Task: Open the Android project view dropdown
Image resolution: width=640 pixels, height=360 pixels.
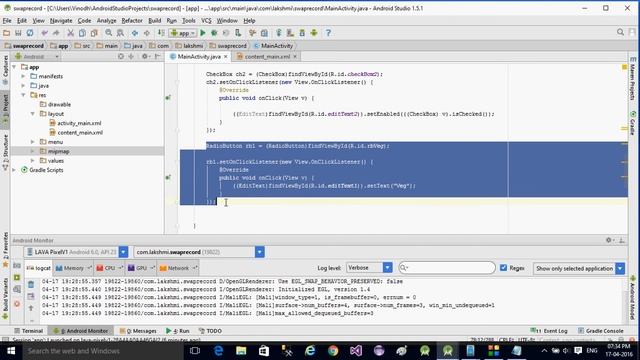Action: coord(37,57)
